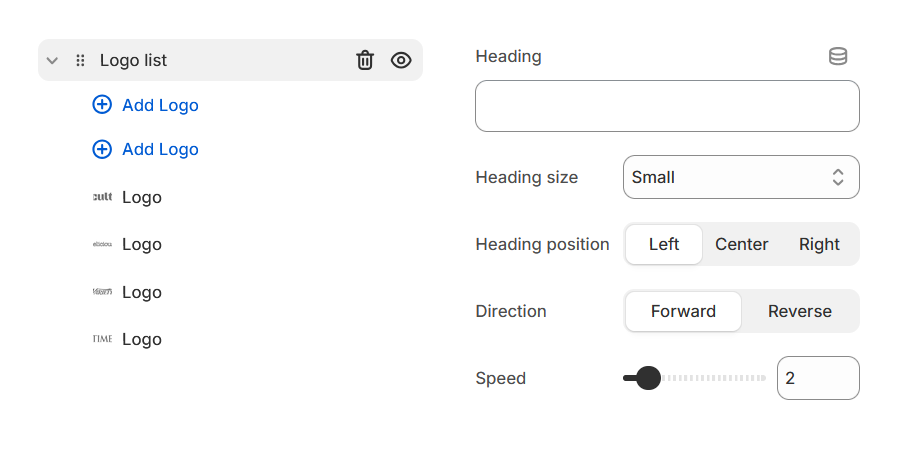Set heading position to Center

click(742, 244)
